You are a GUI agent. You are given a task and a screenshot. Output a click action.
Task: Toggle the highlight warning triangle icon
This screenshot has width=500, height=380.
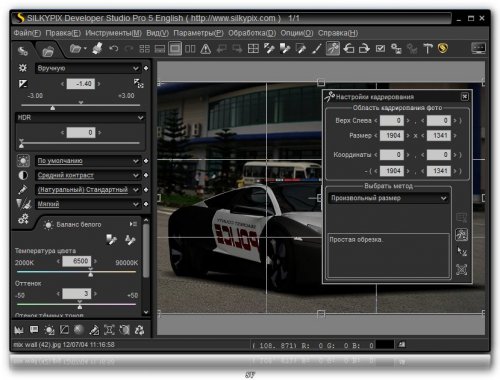point(206,49)
